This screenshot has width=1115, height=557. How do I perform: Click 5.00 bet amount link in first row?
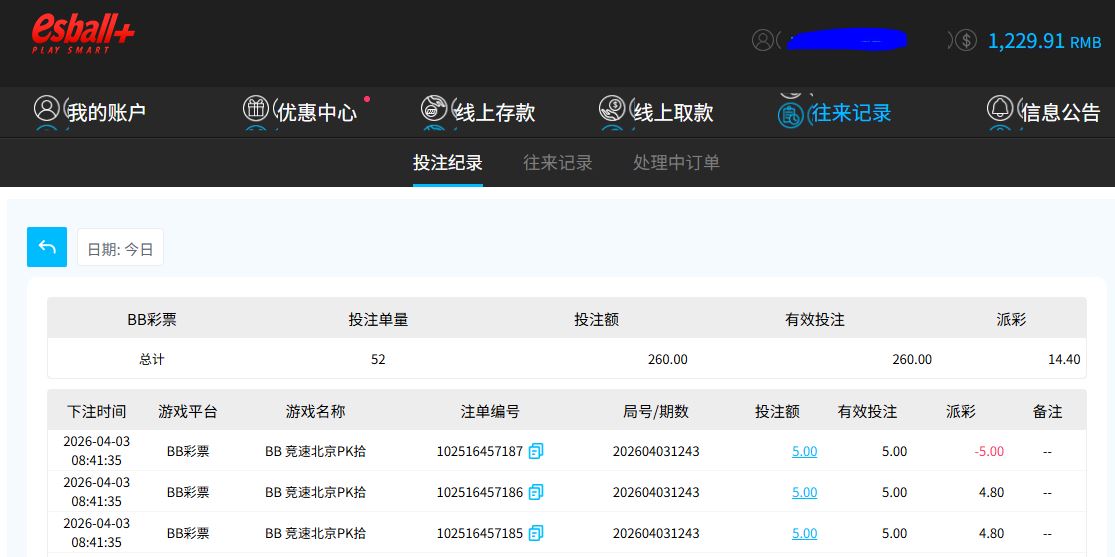[x=804, y=451]
